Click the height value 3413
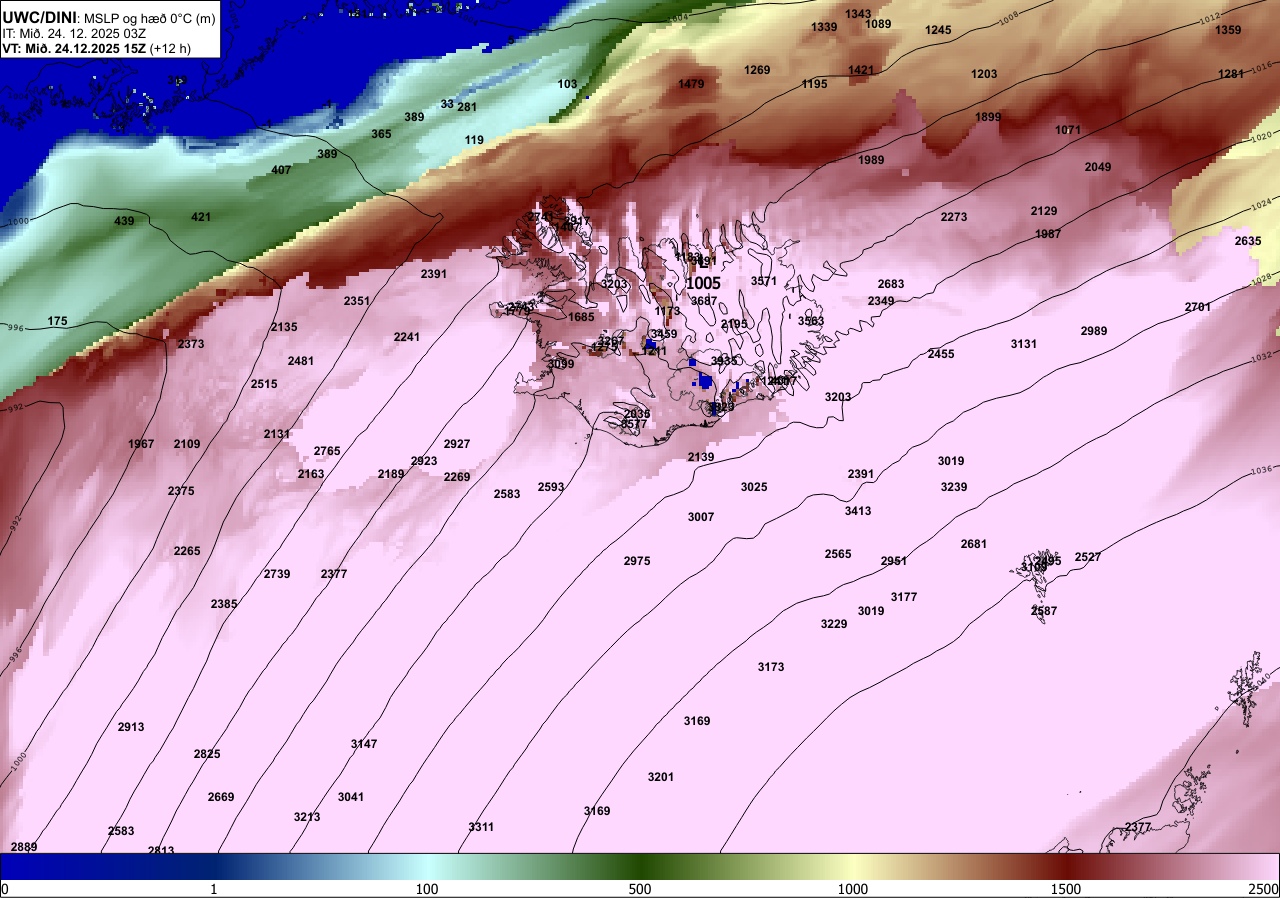 858,511
